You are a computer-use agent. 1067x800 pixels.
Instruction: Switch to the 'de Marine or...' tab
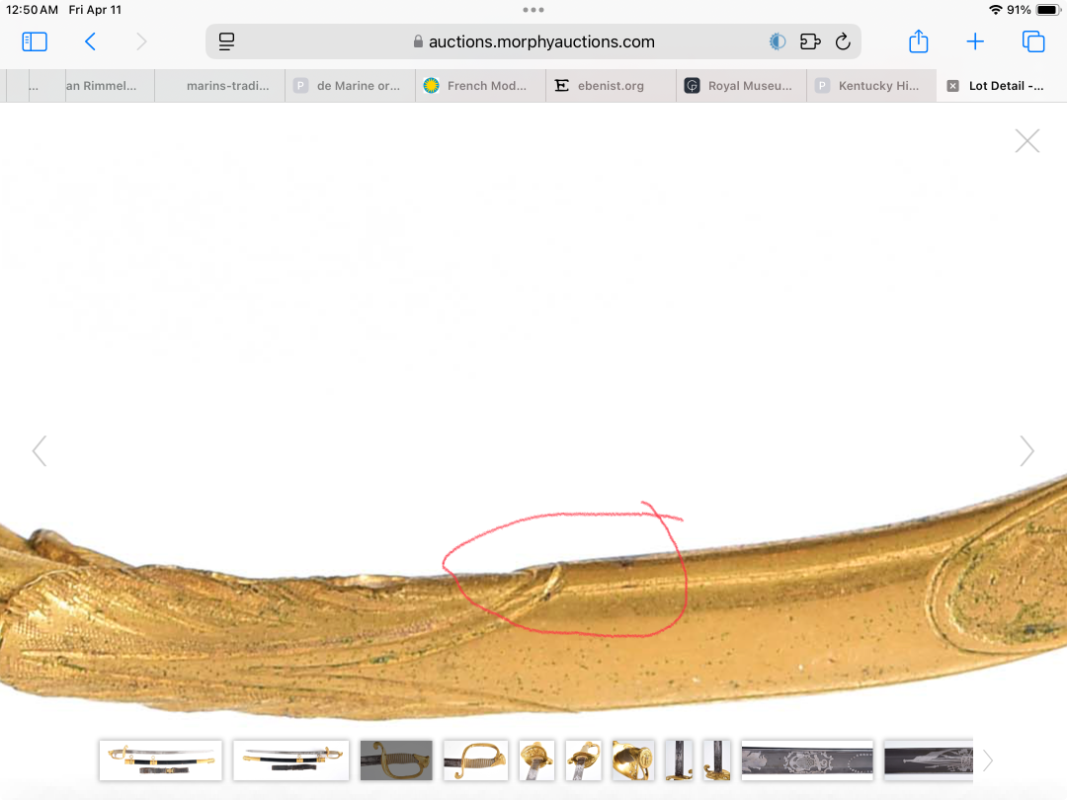coord(350,86)
